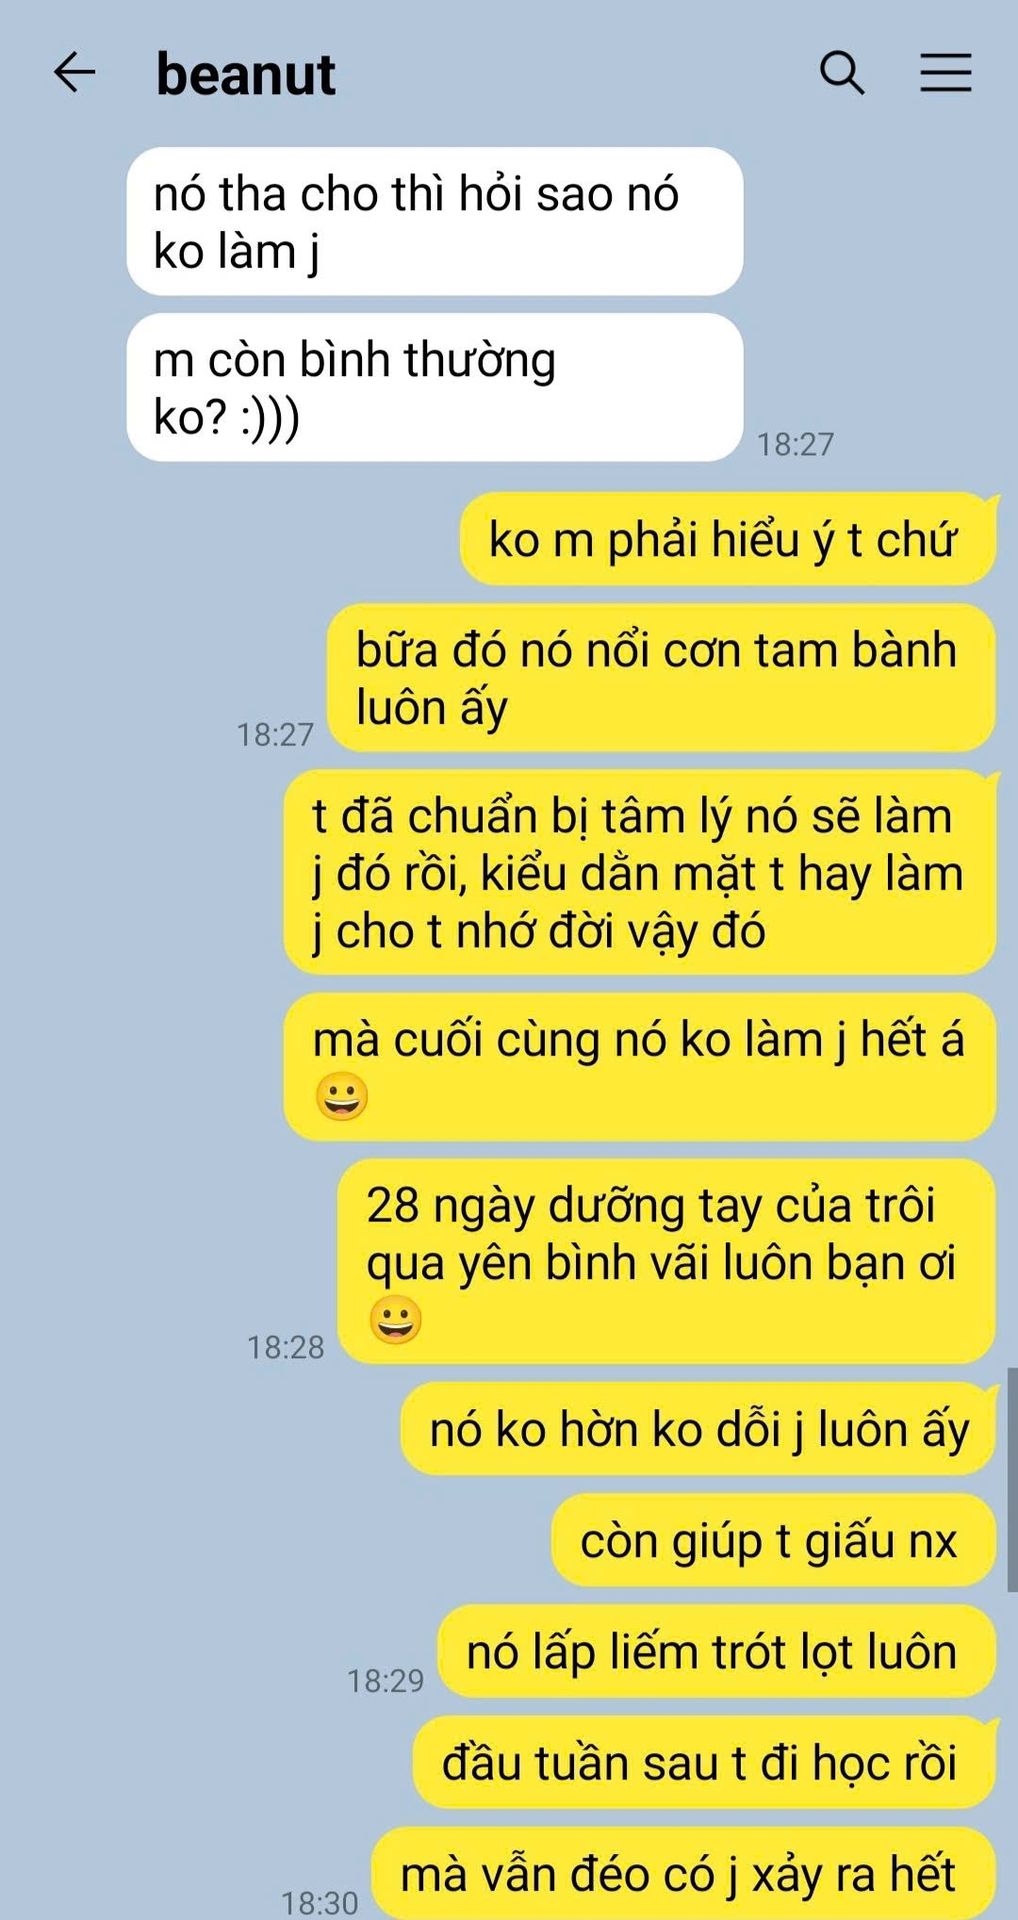Tap message 'nó ko hờn ko dỗi j'
The image size is (1018, 1920).
click(x=699, y=1429)
